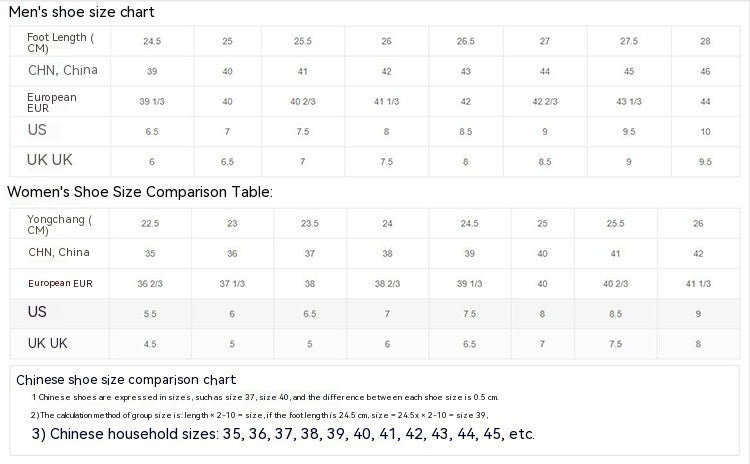The image size is (750, 464).
Task: Select men's foot length cell 28
Action: pos(705,42)
